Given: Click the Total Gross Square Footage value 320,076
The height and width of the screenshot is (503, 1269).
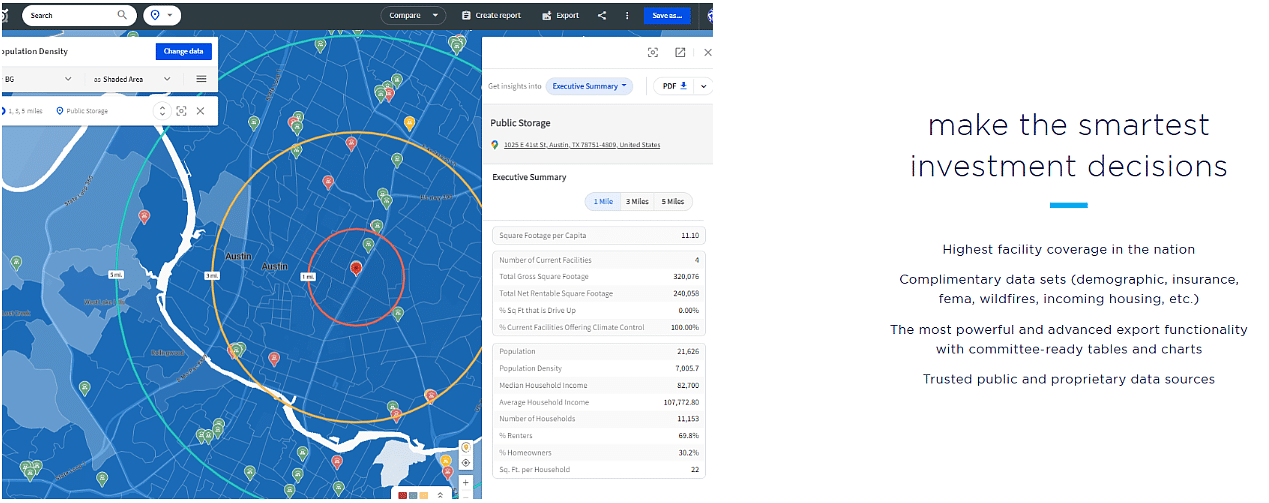Looking at the screenshot, I should [686, 277].
